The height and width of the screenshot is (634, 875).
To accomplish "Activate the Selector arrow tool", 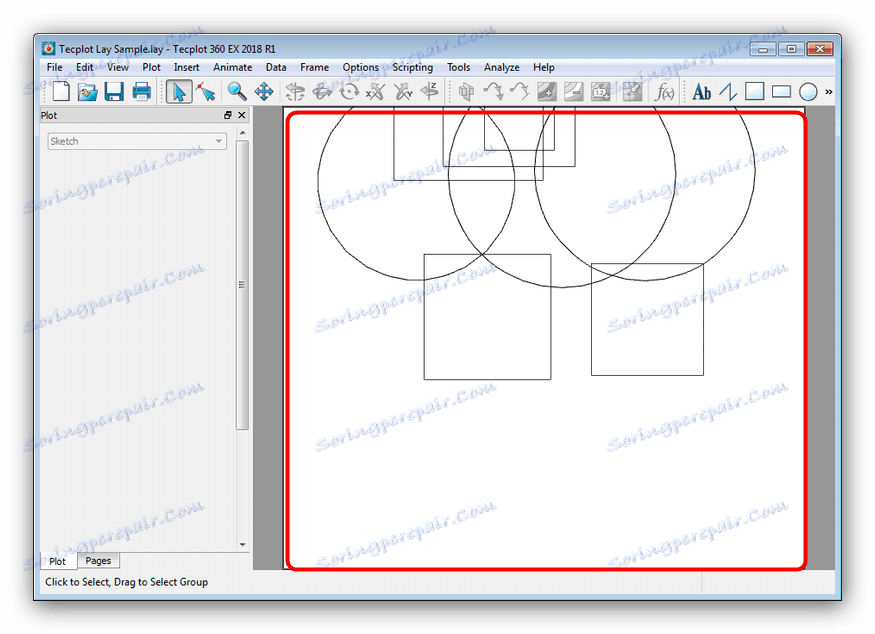I will pyautogui.click(x=179, y=92).
